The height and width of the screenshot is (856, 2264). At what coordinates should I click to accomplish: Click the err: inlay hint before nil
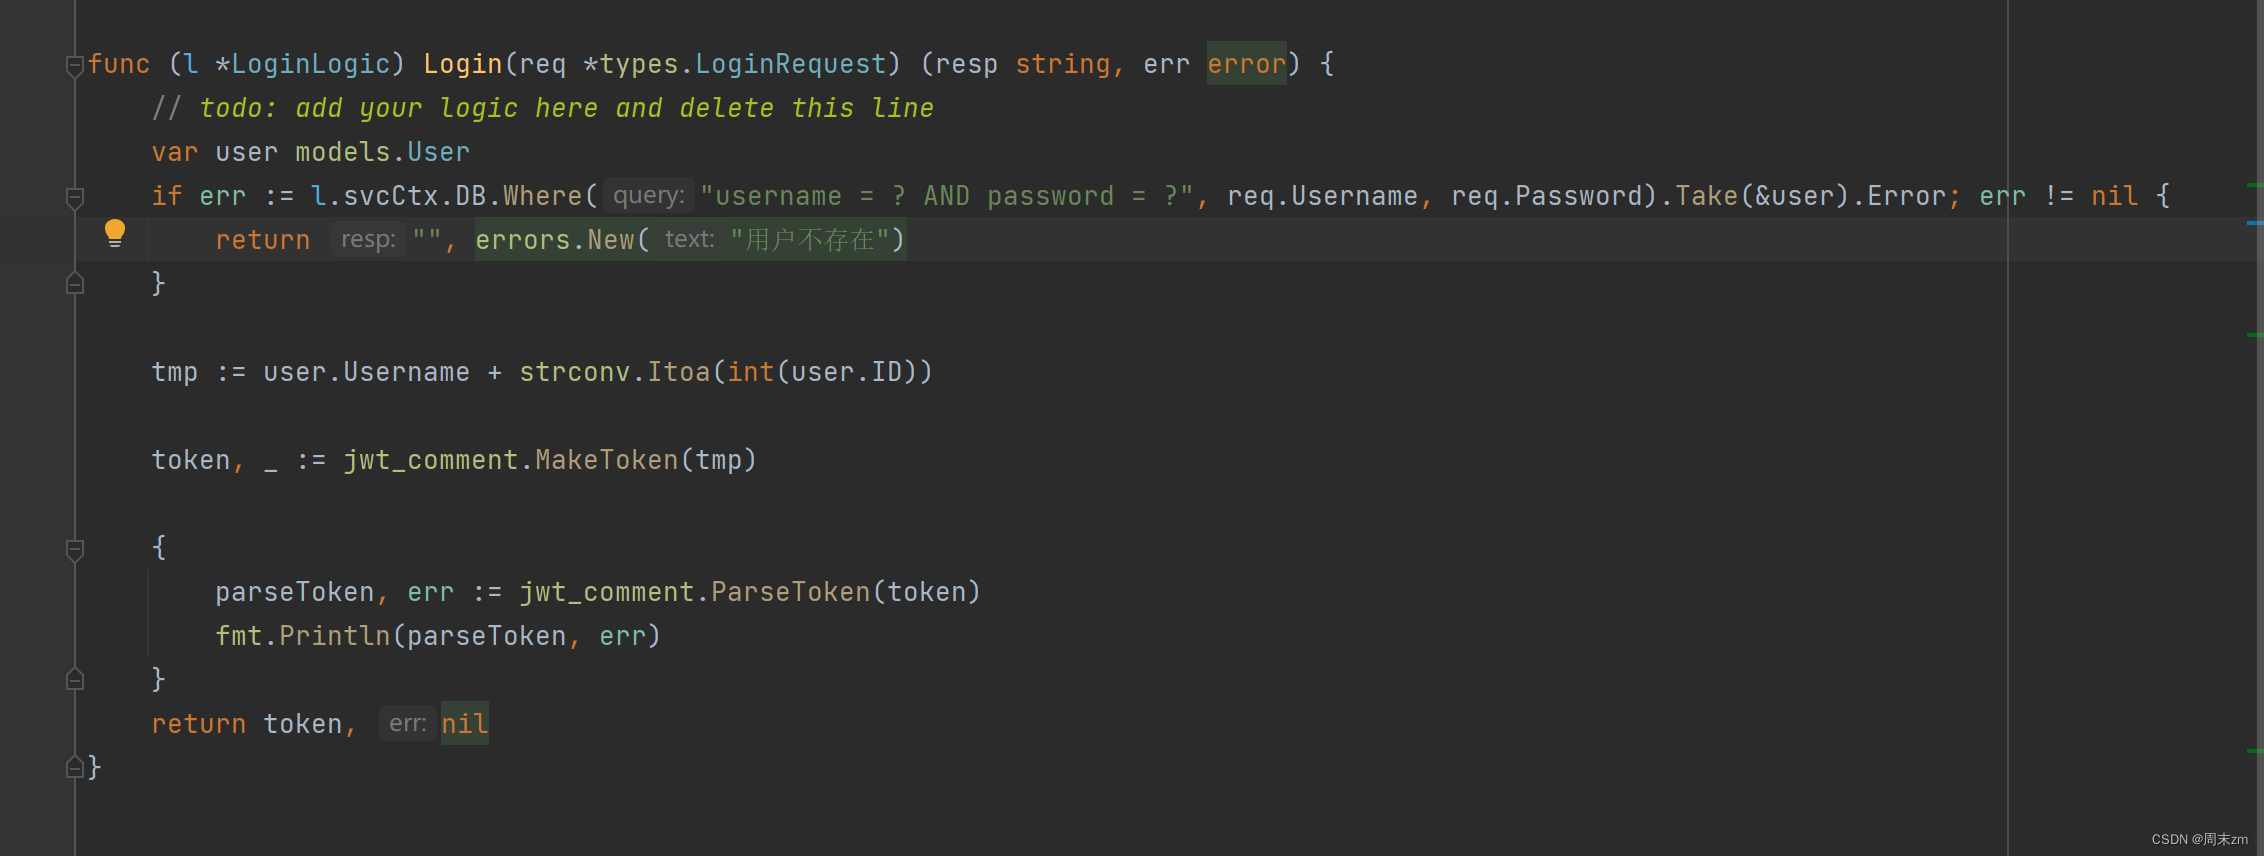click(407, 724)
